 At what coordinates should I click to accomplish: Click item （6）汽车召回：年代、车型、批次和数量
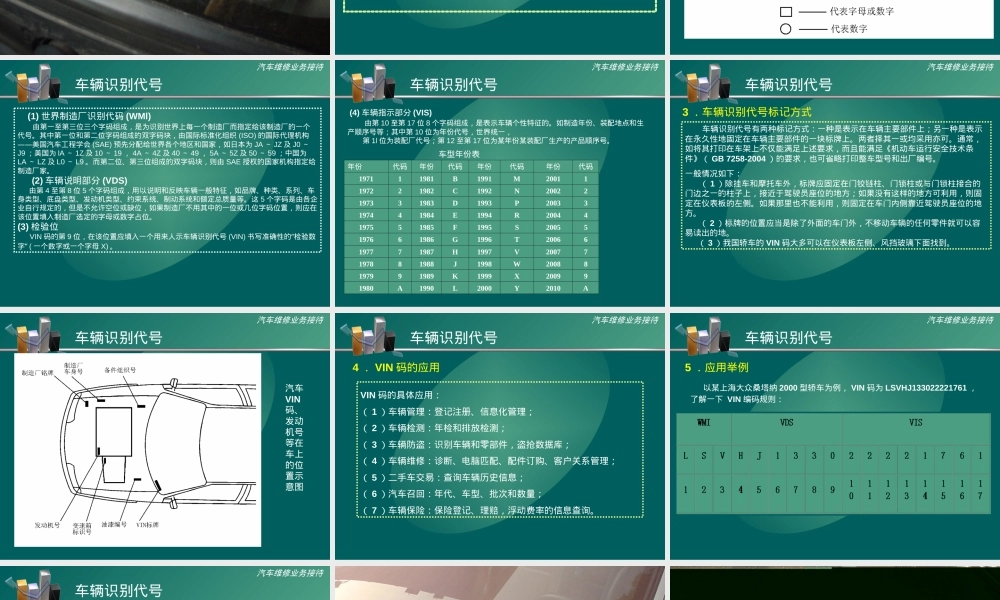coord(452,494)
